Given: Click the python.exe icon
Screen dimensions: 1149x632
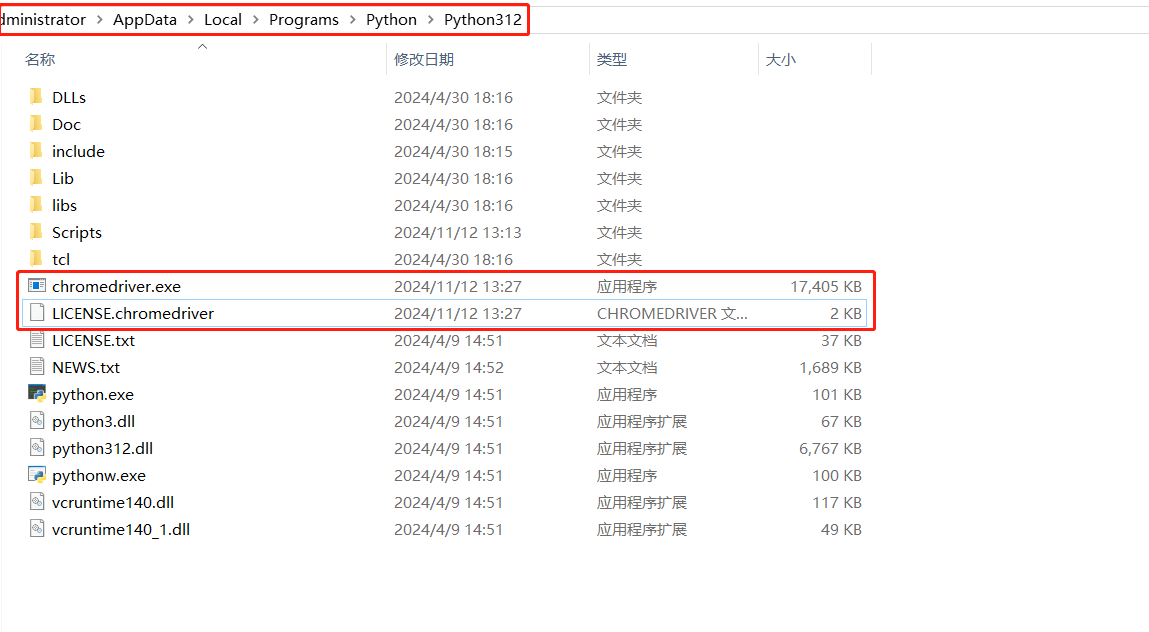Looking at the screenshot, I should (x=37, y=394).
